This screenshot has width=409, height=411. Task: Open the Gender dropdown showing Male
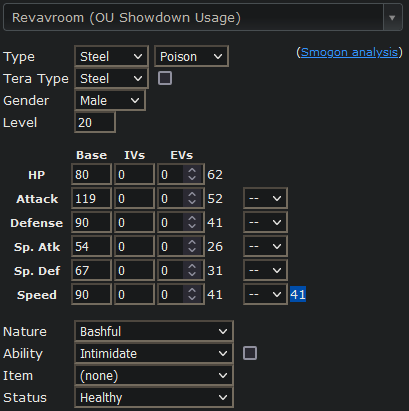[110, 101]
